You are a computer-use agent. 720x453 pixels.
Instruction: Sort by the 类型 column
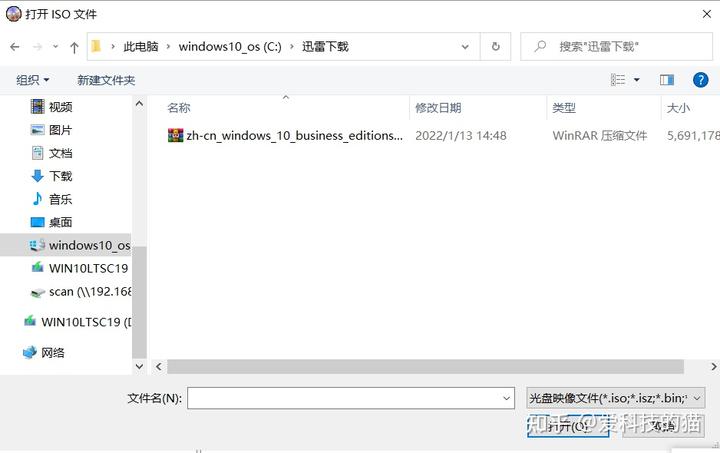(x=564, y=108)
